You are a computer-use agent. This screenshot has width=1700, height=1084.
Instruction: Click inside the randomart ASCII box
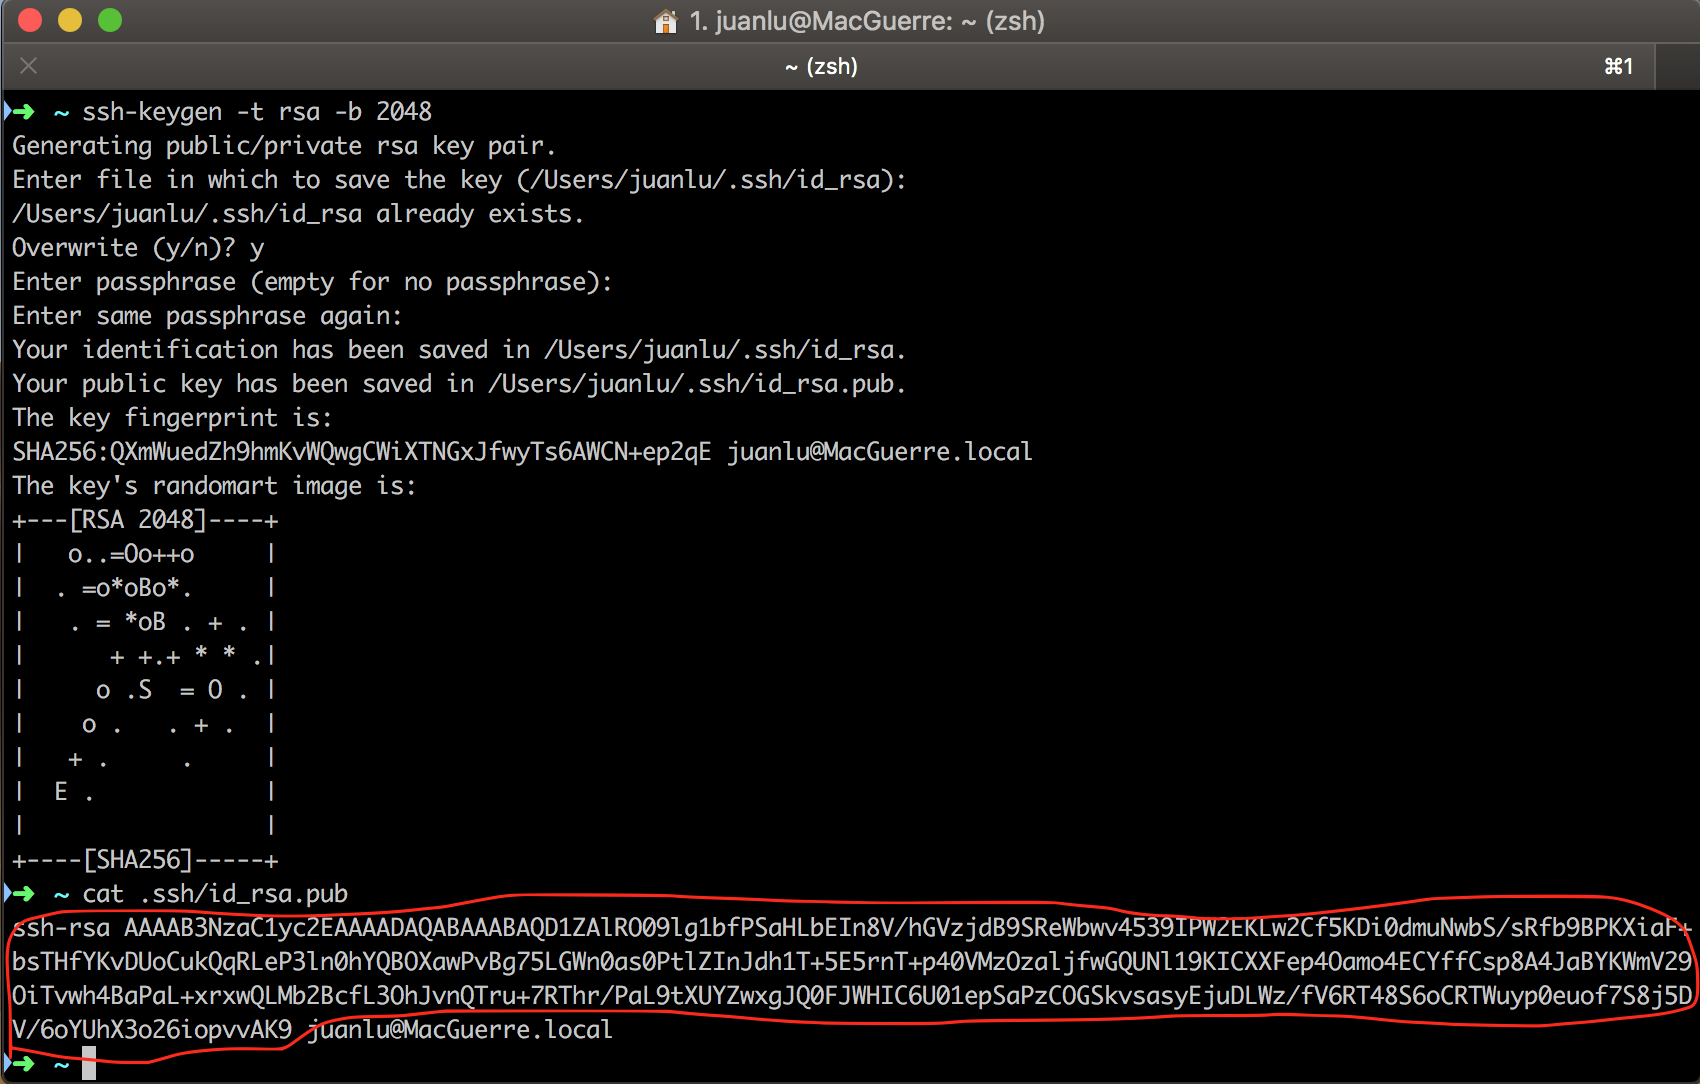(145, 690)
